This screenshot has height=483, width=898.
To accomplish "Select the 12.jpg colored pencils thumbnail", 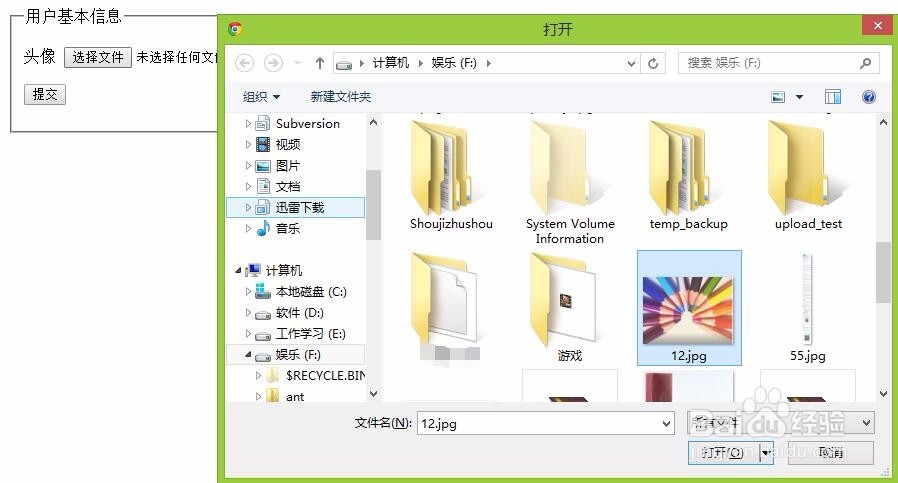I will click(689, 308).
